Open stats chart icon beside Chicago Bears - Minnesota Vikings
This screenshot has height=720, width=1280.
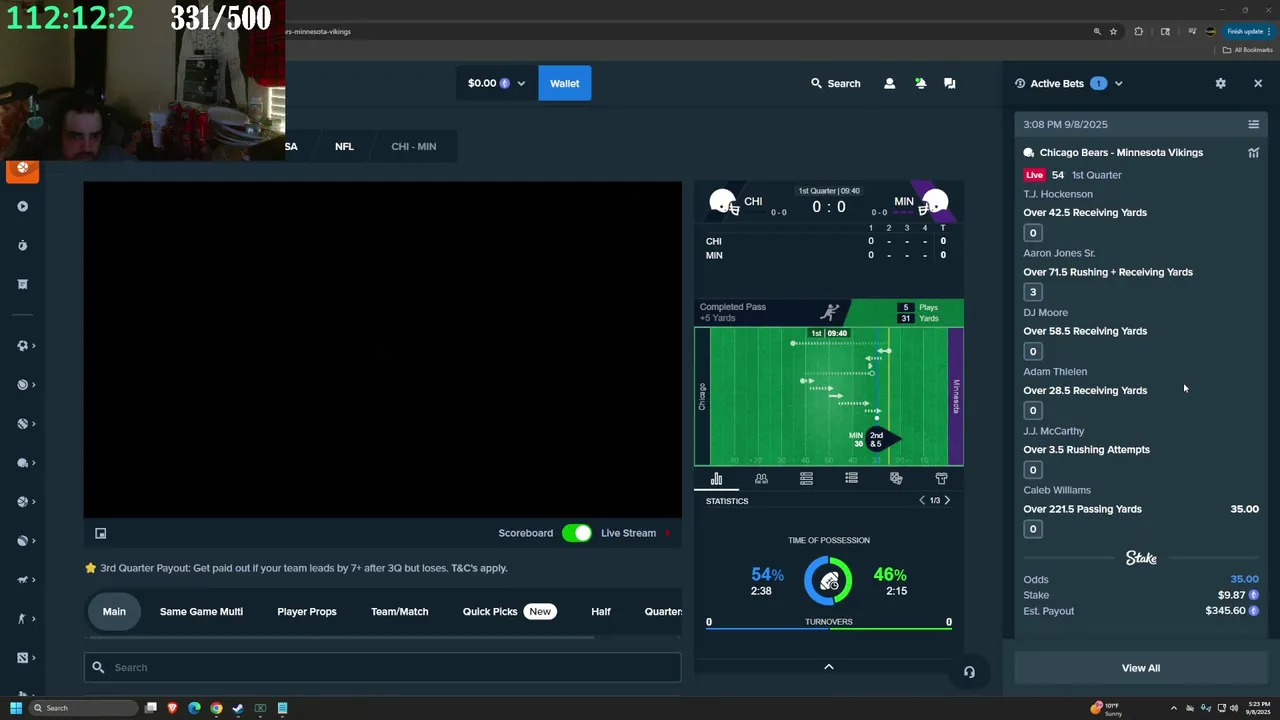(1253, 153)
